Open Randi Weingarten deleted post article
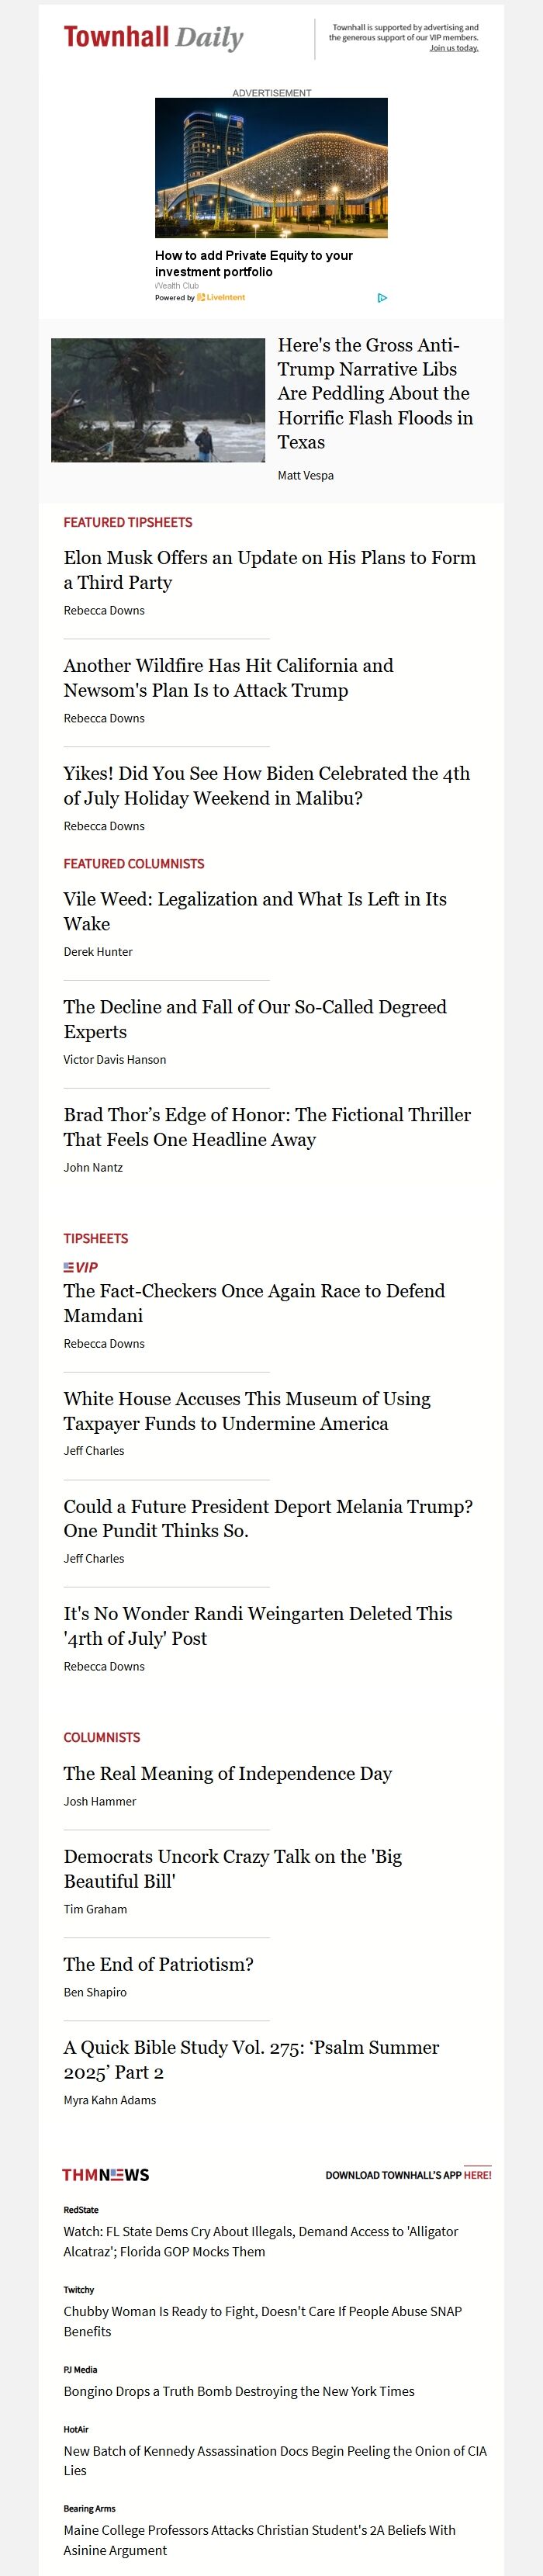This screenshot has width=543, height=2576. tap(258, 1626)
